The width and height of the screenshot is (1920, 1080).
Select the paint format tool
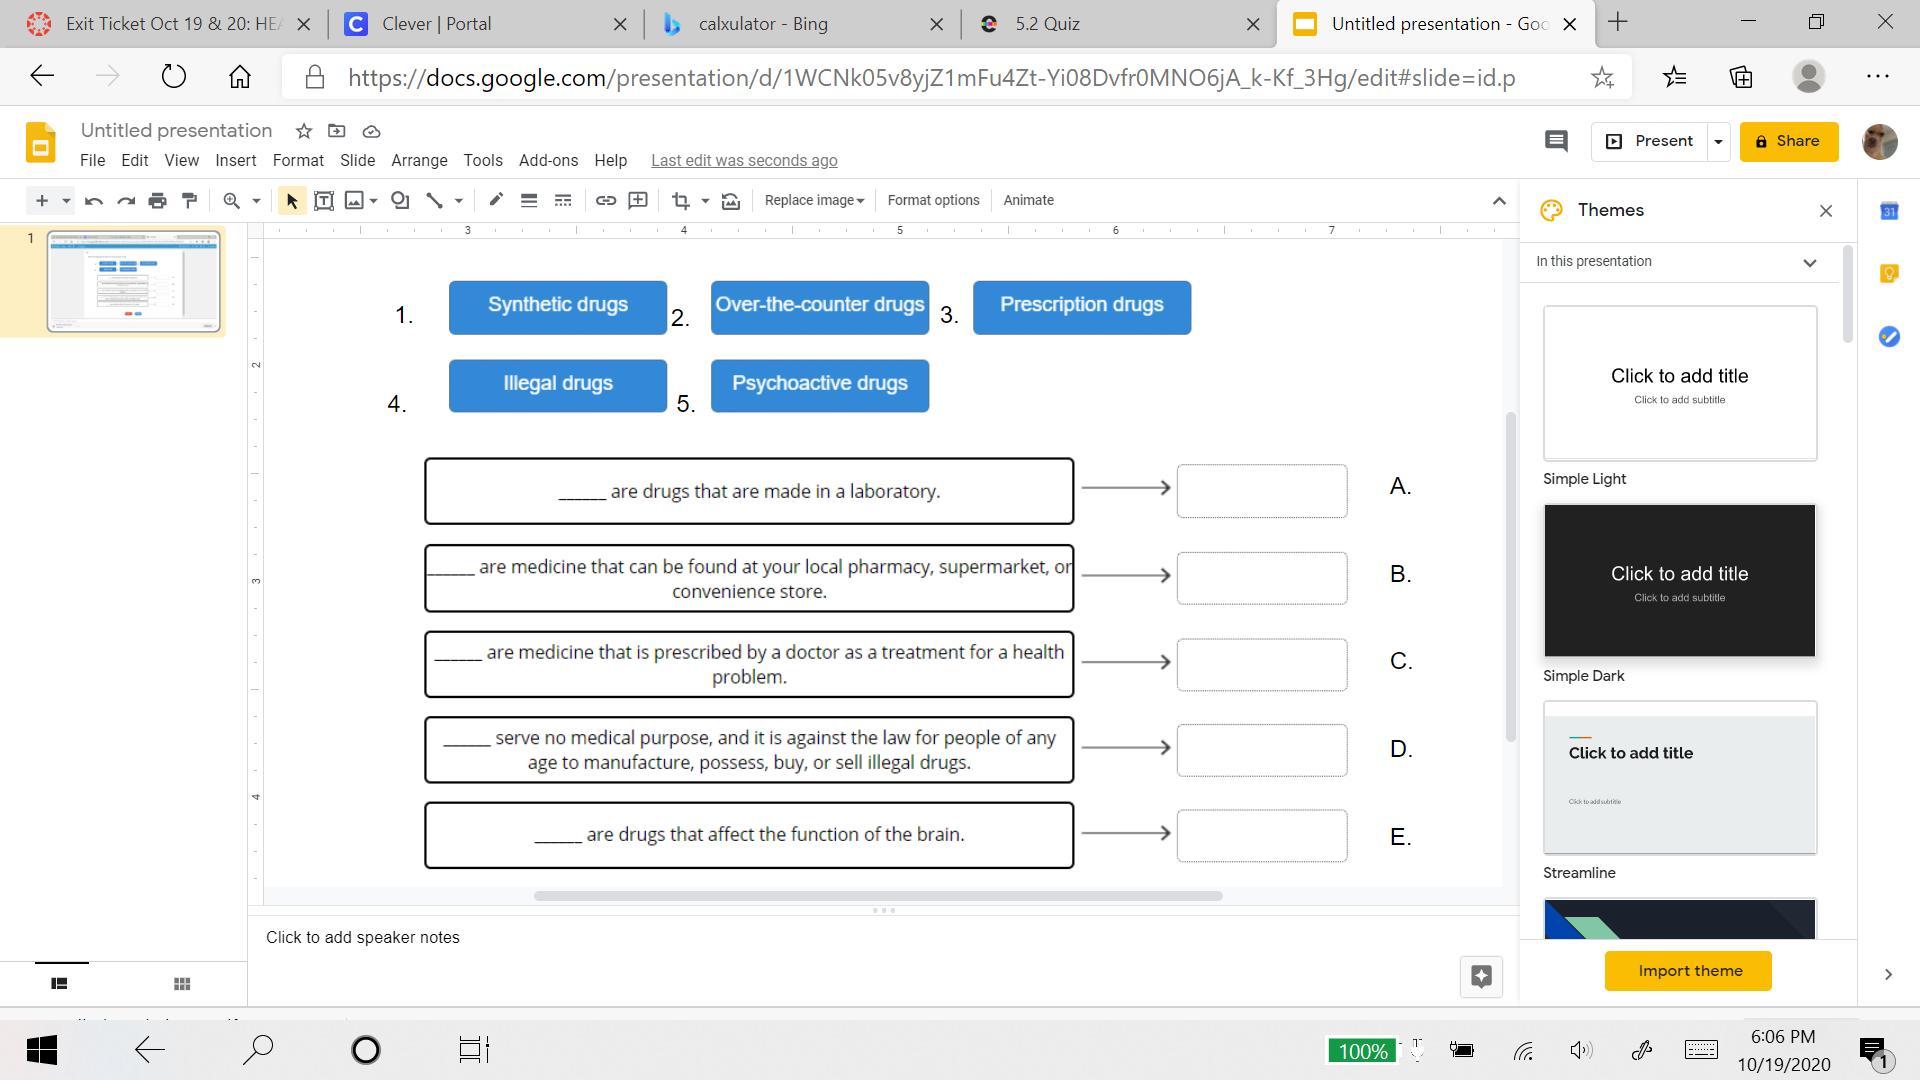(189, 201)
